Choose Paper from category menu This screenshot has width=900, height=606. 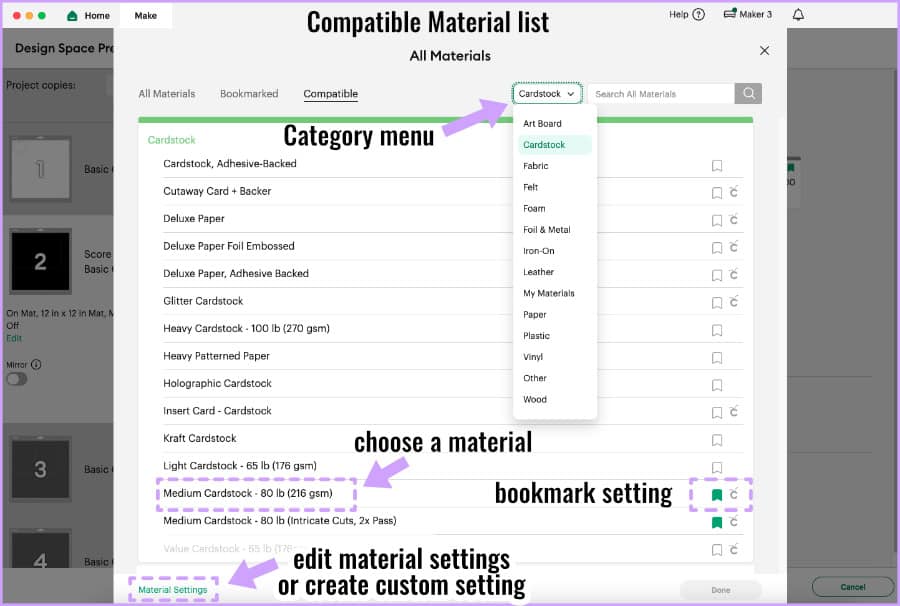[534, 314]
